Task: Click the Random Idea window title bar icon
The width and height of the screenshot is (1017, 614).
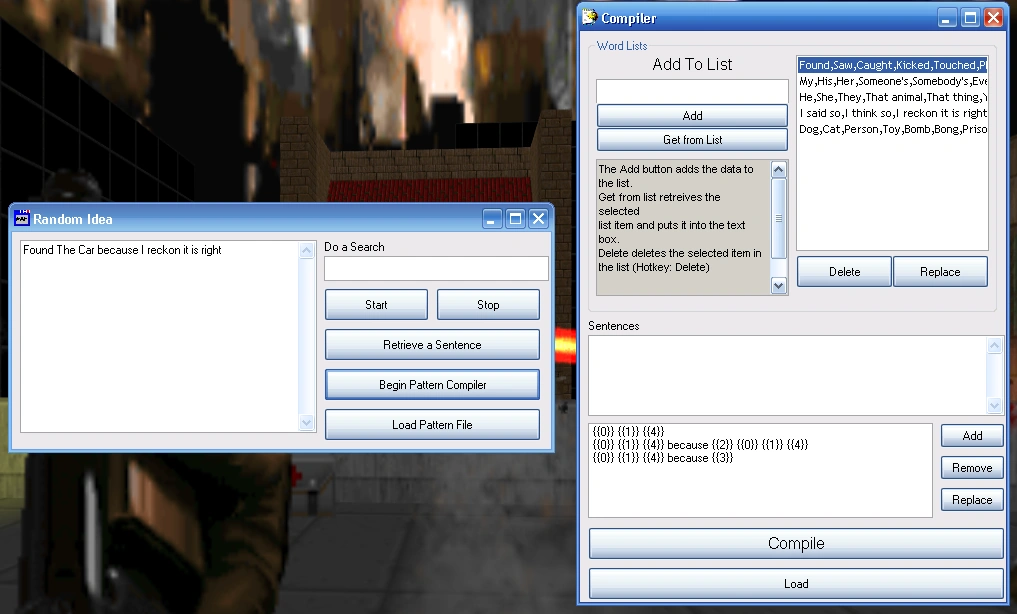Action: [22, 218]
